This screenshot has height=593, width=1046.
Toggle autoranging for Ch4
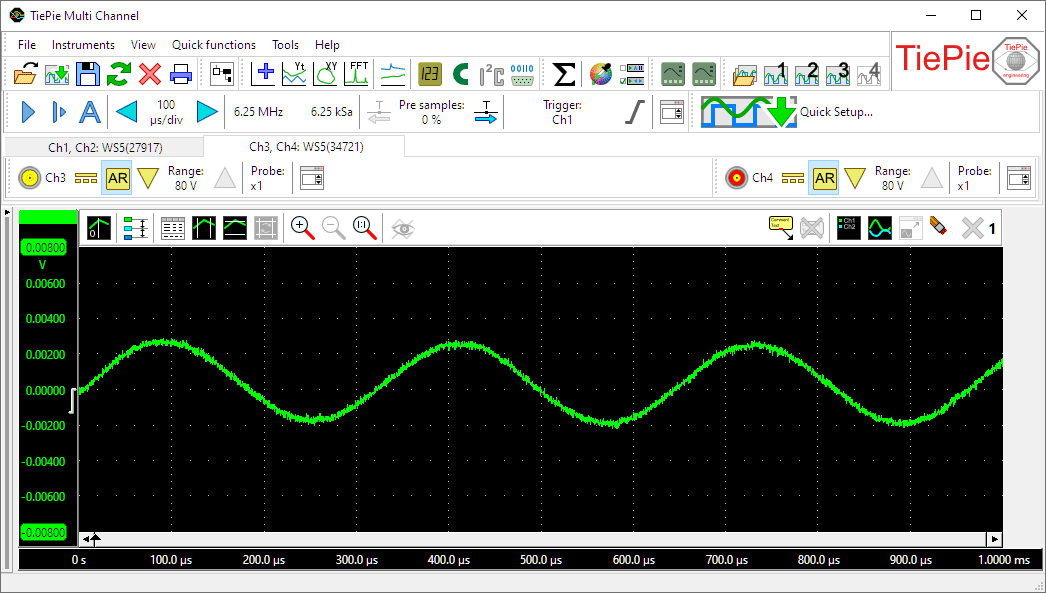click(x=823, y=178)
